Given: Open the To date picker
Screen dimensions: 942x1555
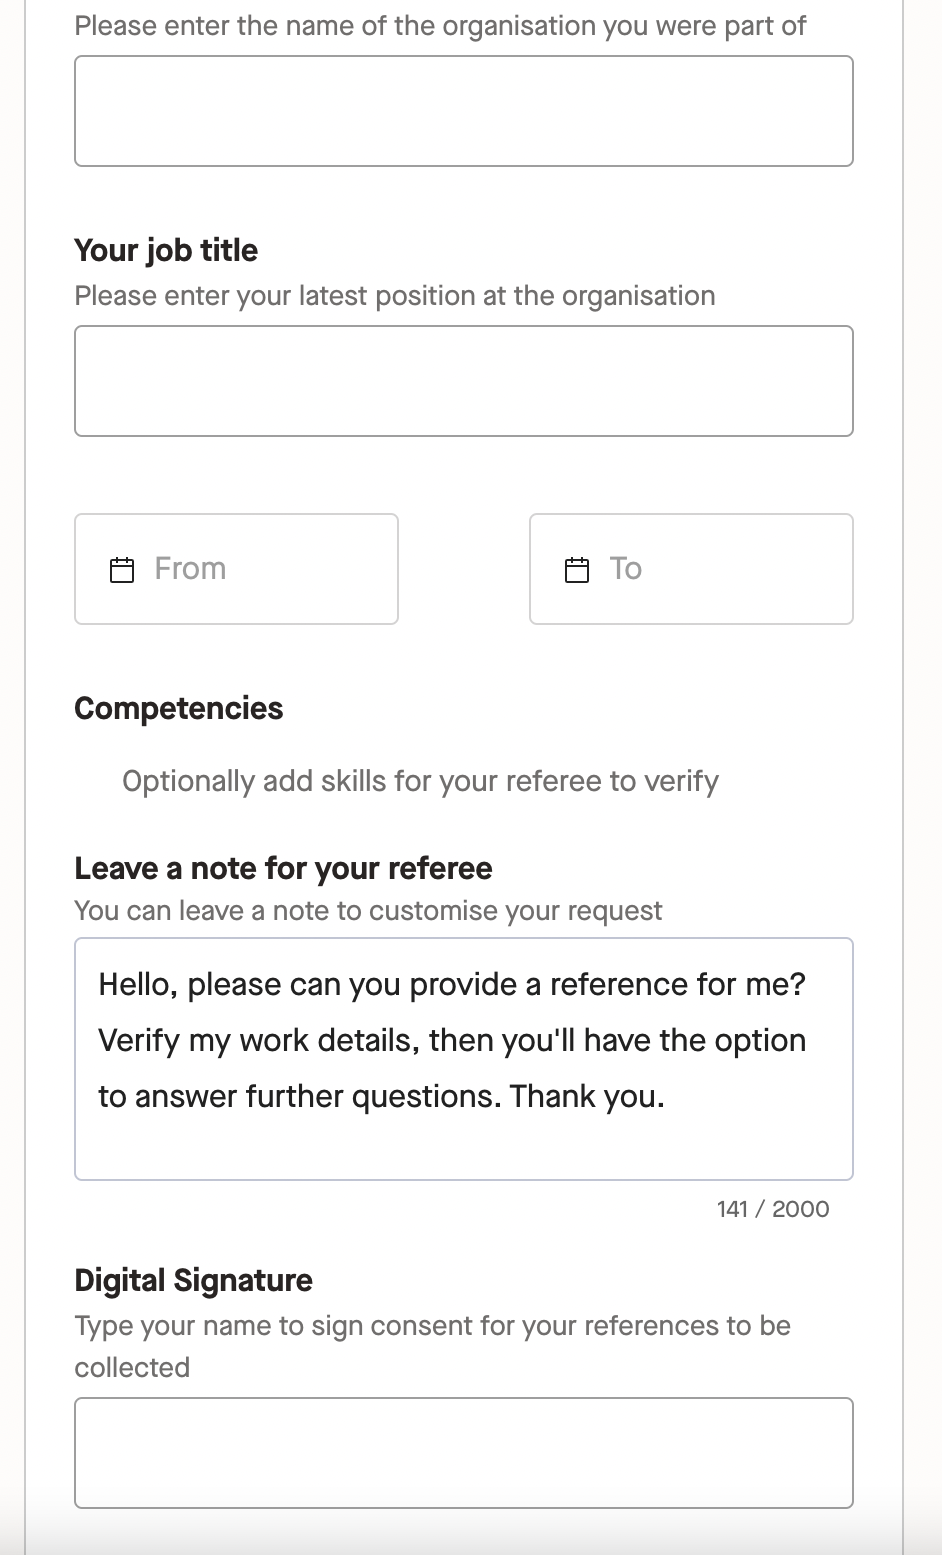Looking at the screenshot, I should pyautogui.click(x=691, y=568).
